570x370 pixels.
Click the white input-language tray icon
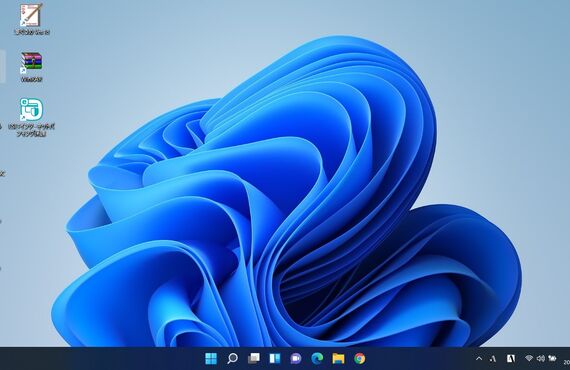(511, 359)
